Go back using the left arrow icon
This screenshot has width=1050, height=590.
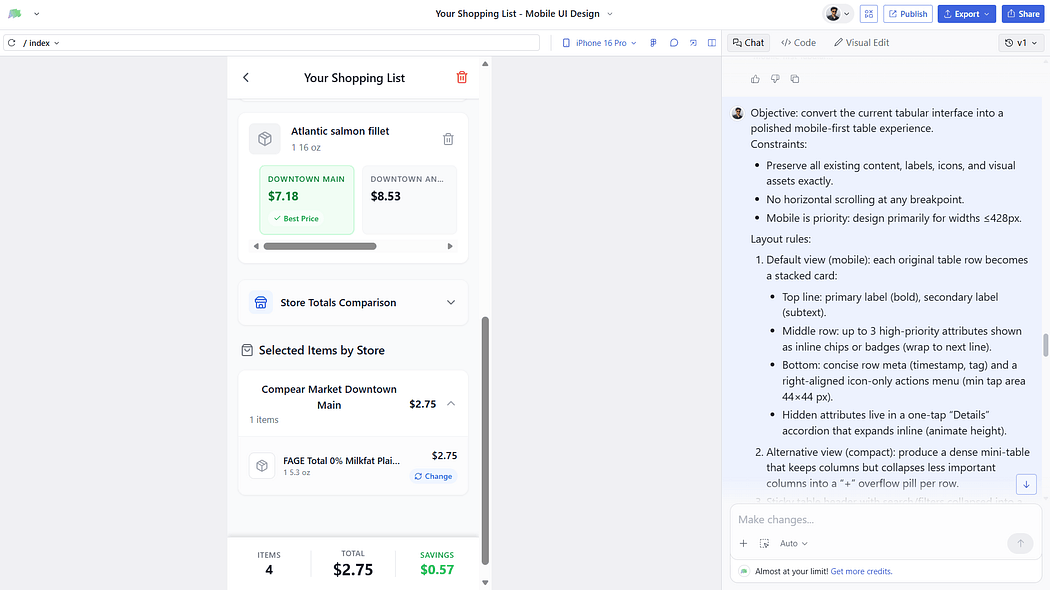[246, 78]
